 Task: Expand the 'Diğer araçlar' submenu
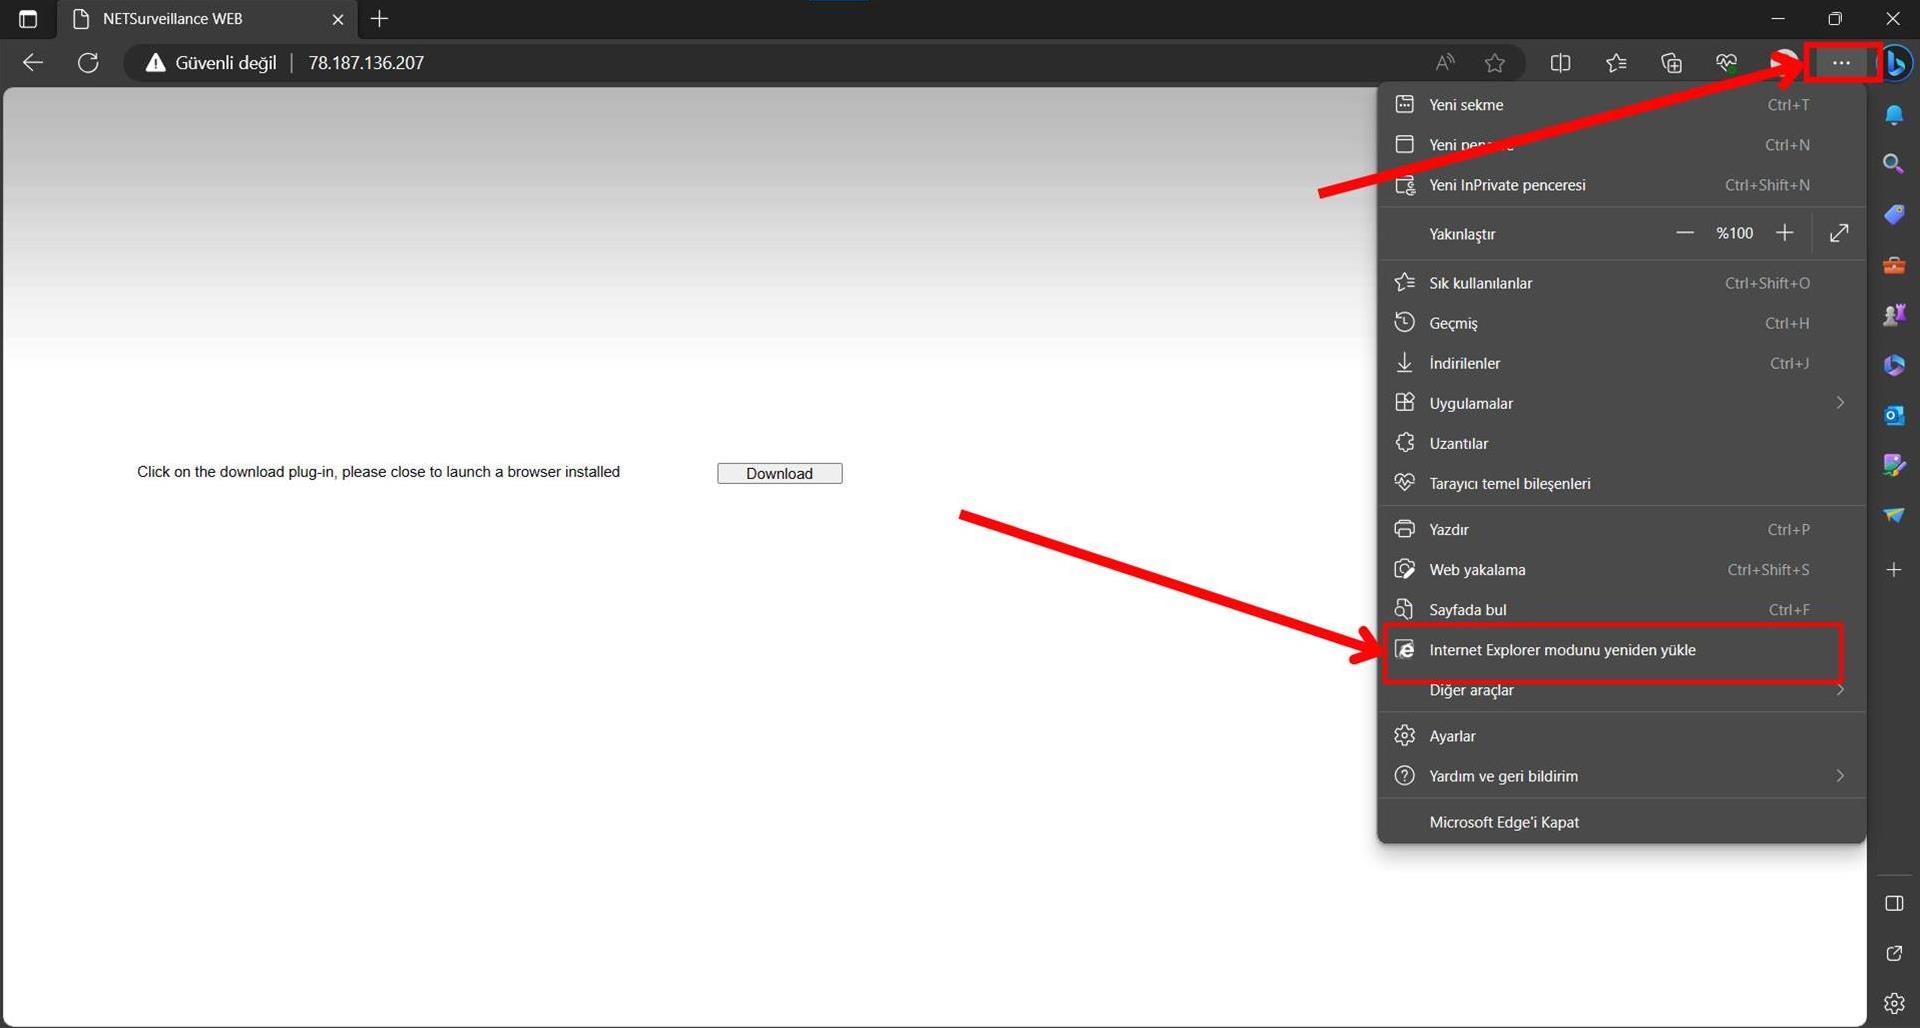1621,690
